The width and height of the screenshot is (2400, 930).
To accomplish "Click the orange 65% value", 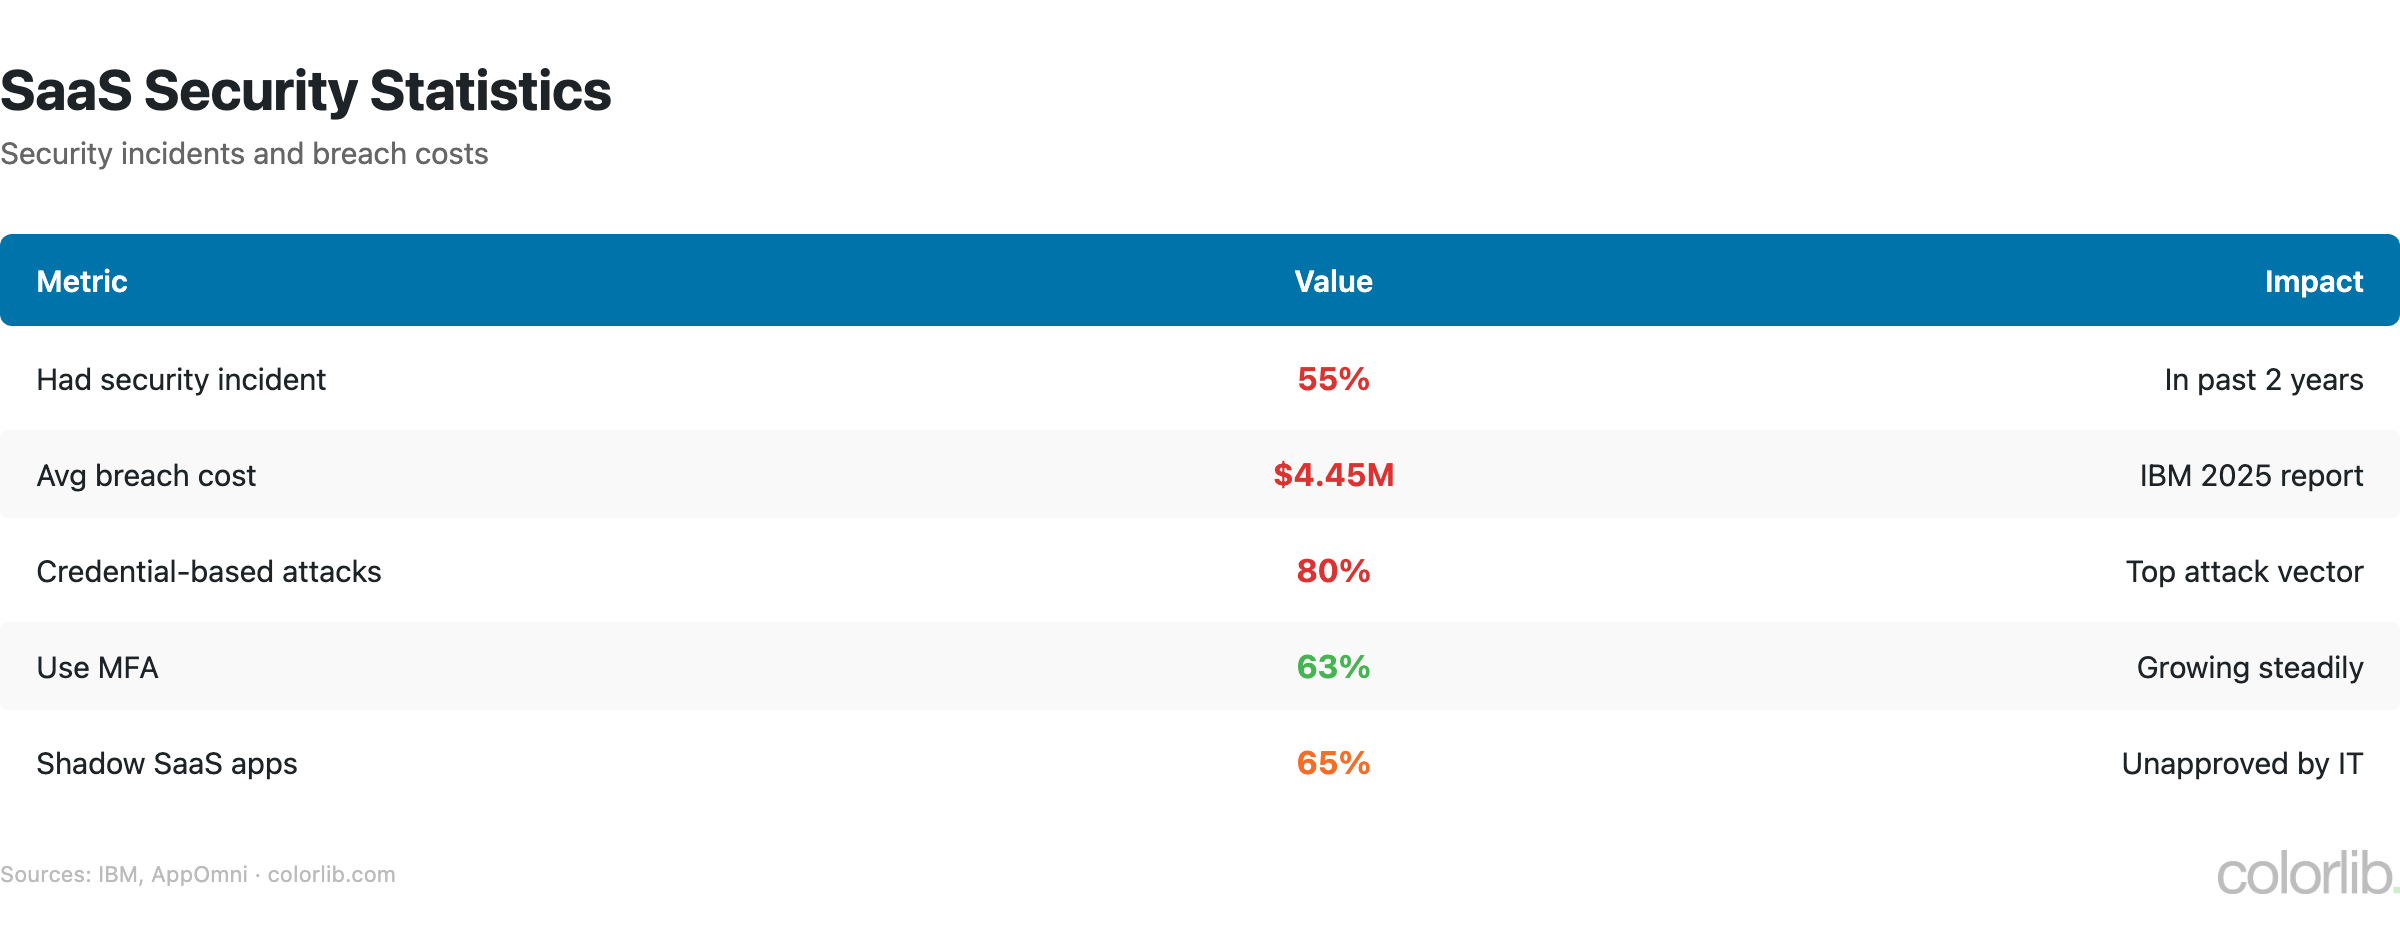I will [x=1333, y=763].
